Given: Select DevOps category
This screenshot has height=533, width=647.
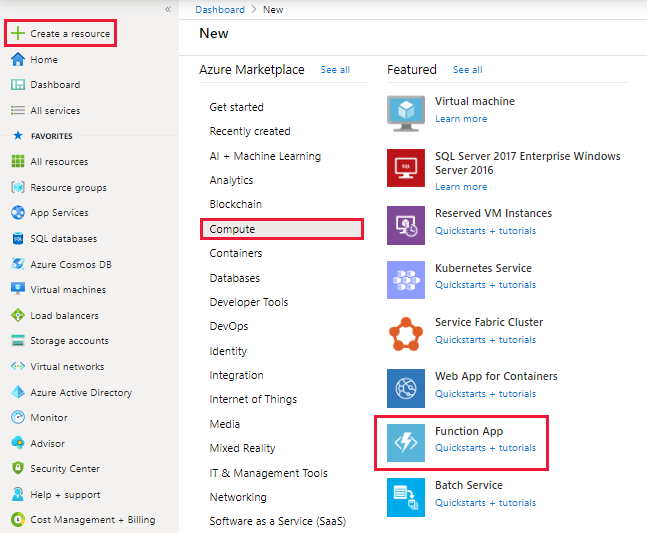Looking at the screenshot, I should 229,326.
